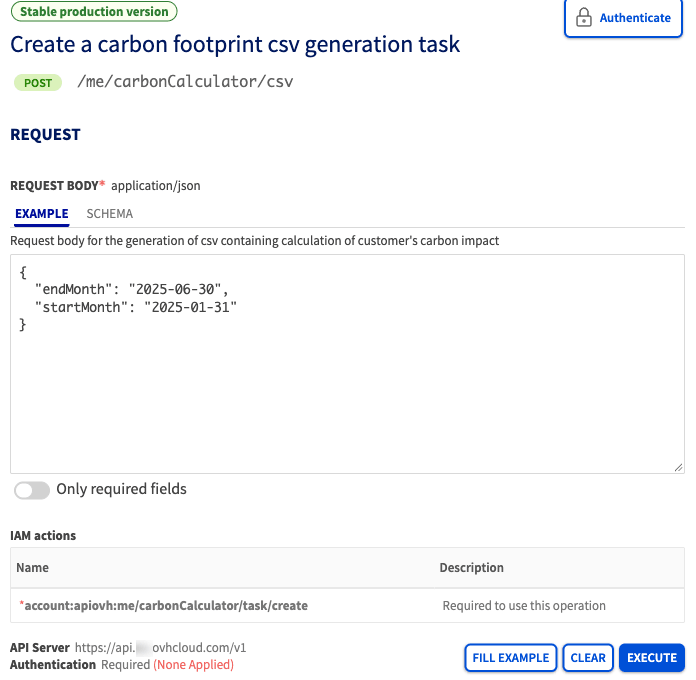Click the FILL EXAMPLE button
The width and height of the screenshot is (696, 680).
coord(510,657)
